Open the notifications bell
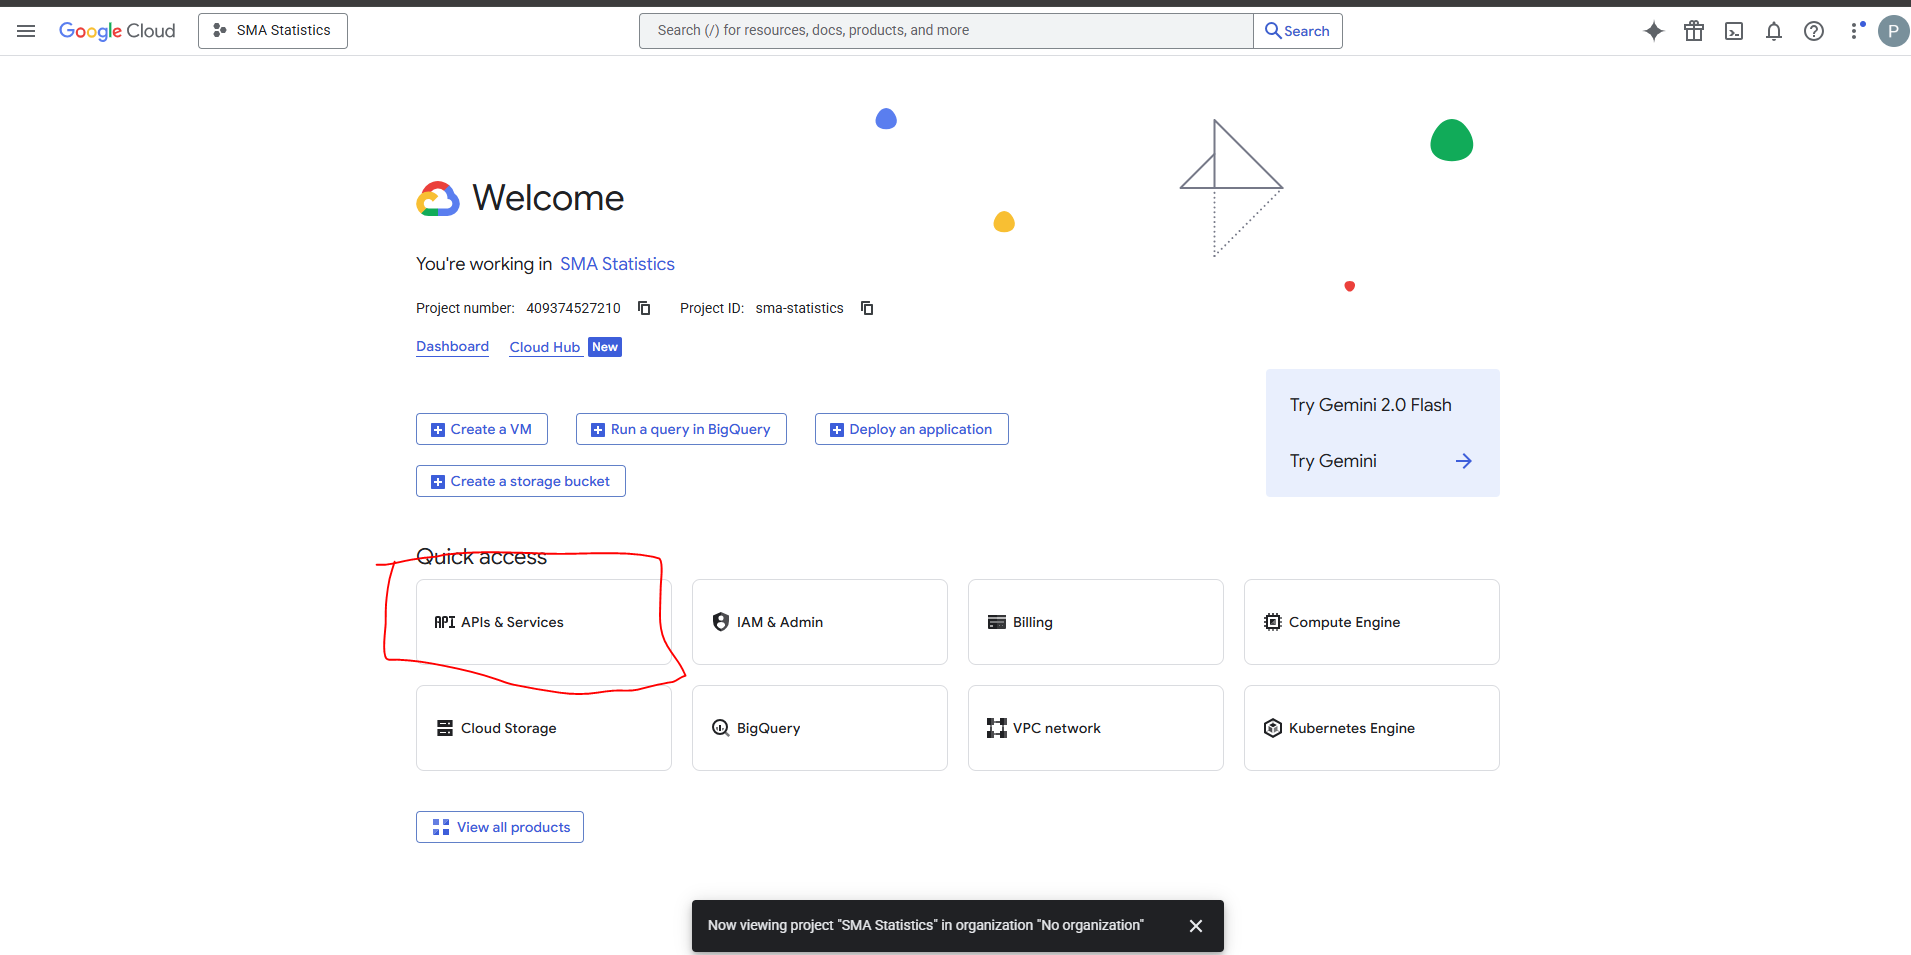The width and height of the screenshot is (1911, 955). point(1774,31)
